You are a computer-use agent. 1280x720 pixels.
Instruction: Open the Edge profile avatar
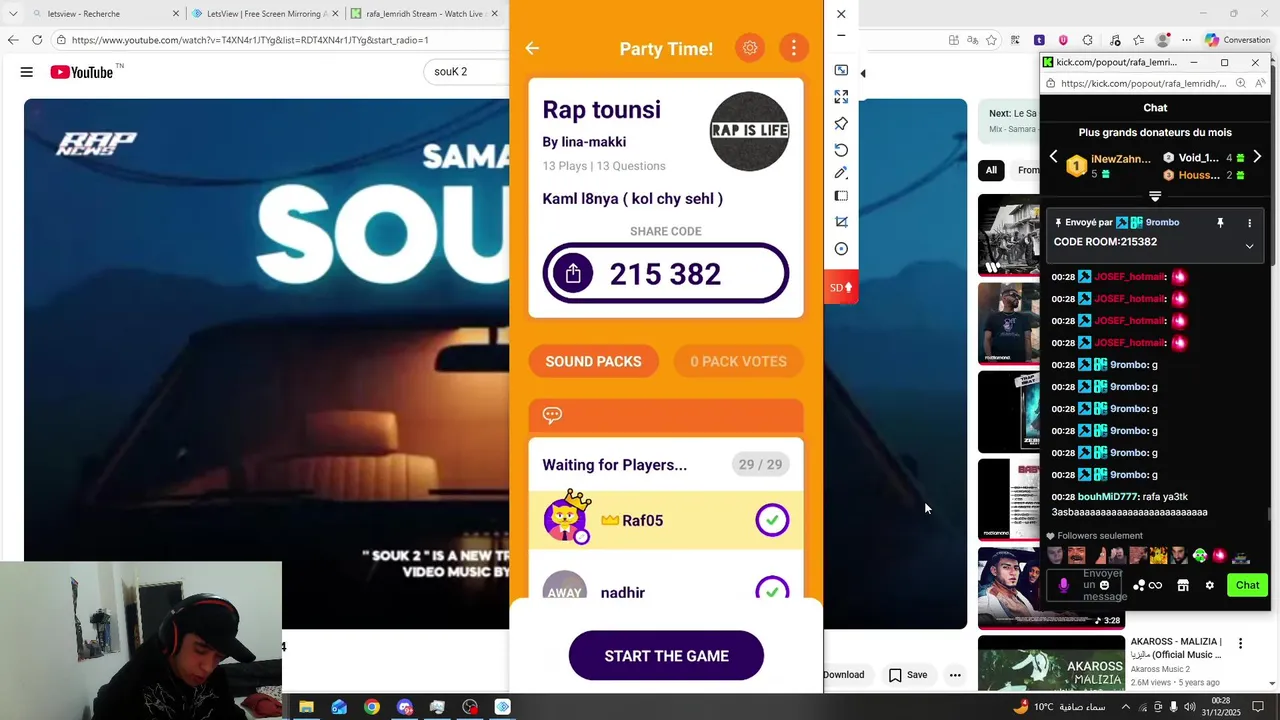tap(1162, 40)
